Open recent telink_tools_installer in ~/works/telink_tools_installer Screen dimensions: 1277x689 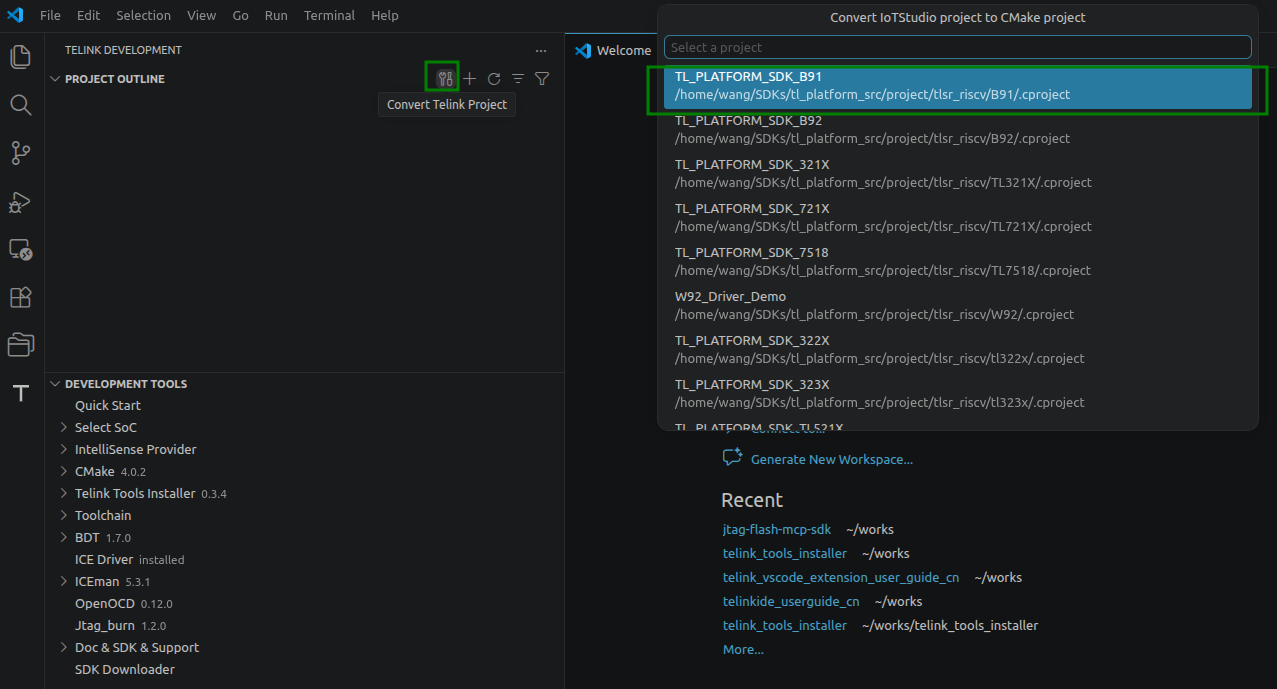785,625
